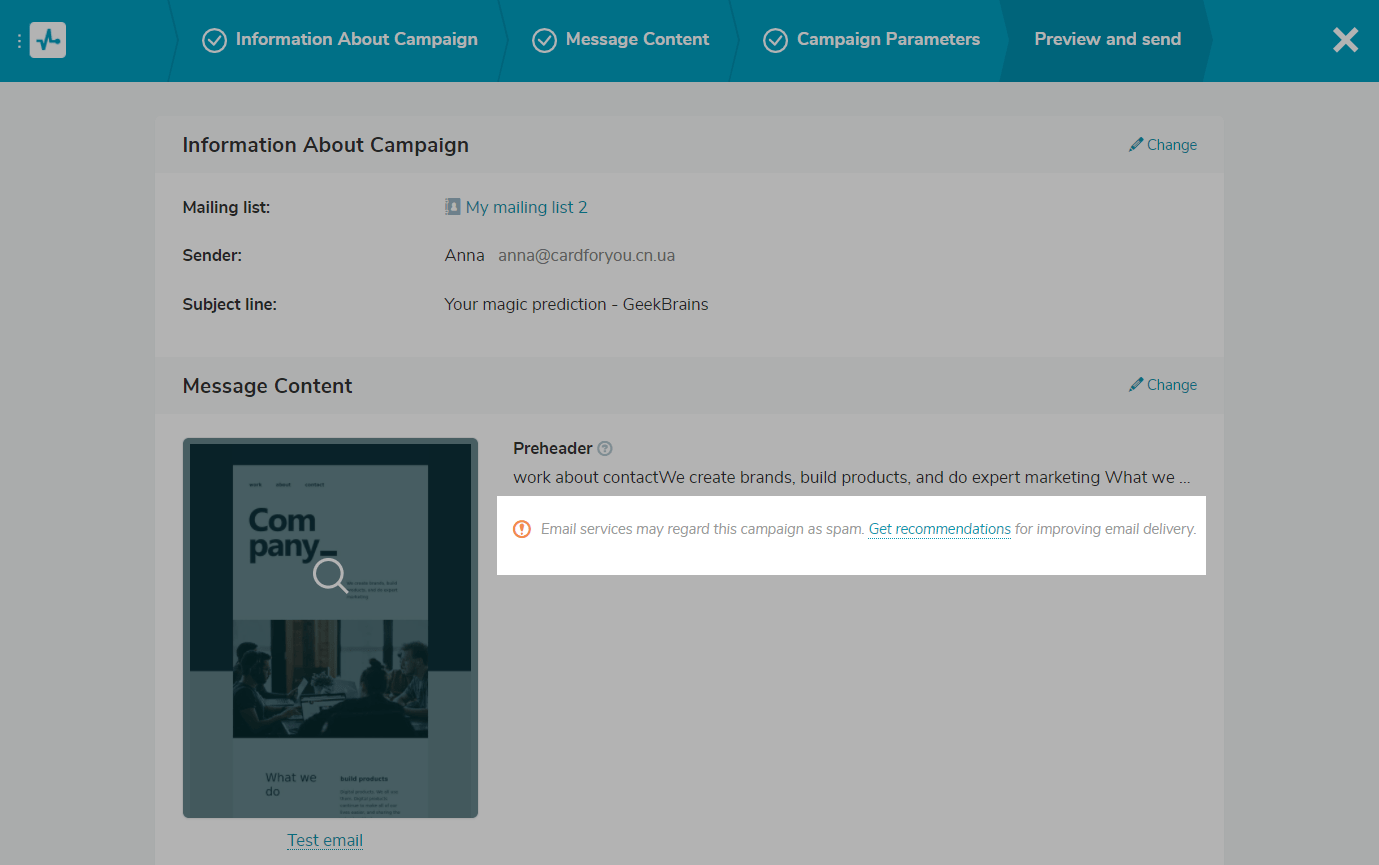The height and width of the screenshot is (865, 1379).
Task: Close the campaign wizard with the X
Action: point(1345,40)
